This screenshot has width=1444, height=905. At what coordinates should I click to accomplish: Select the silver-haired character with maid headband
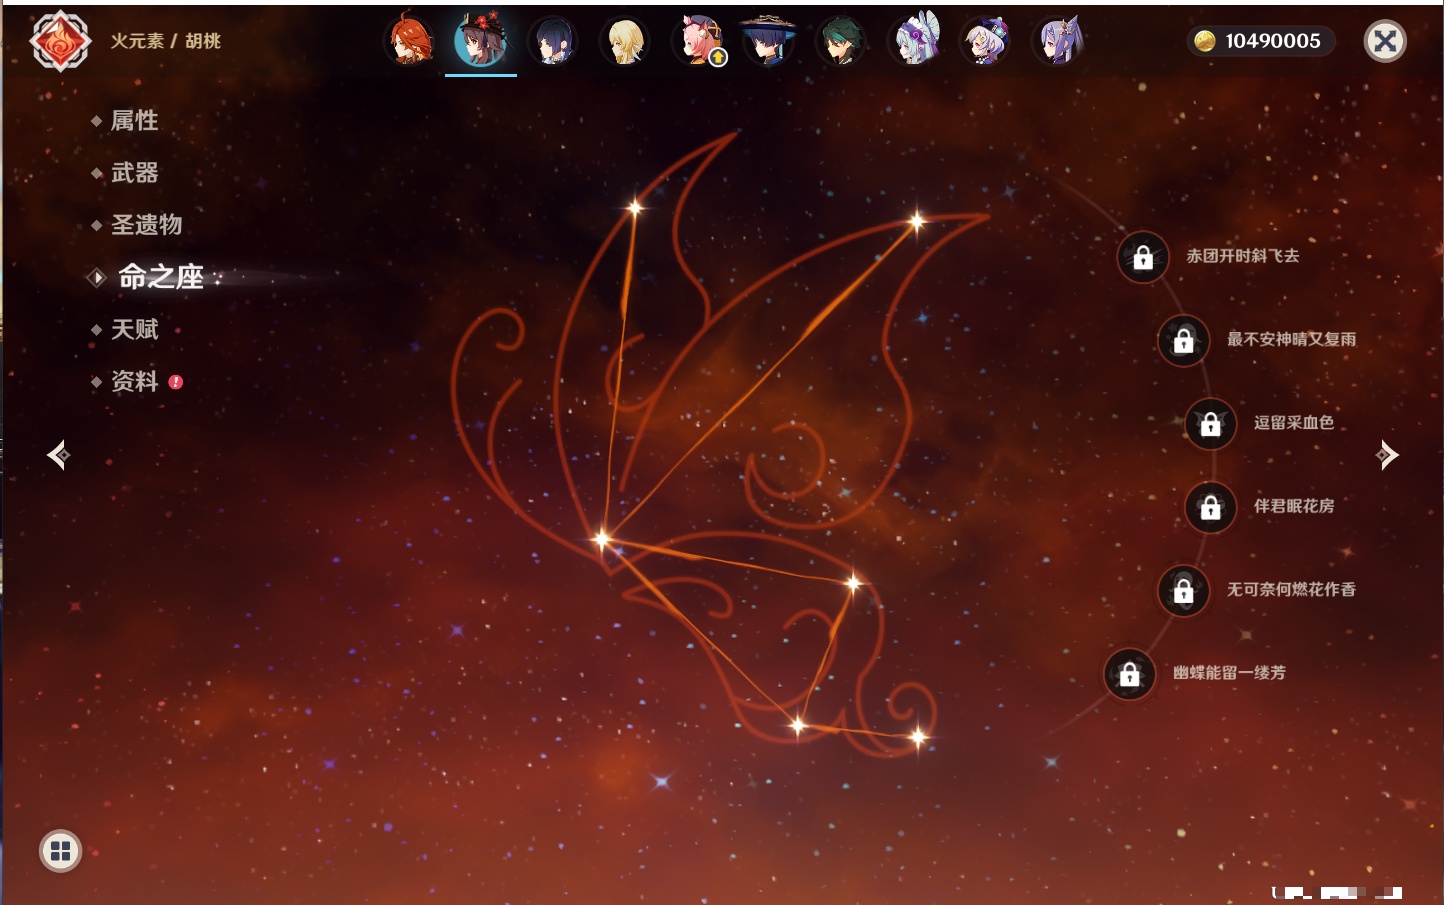tap(914, 40)
